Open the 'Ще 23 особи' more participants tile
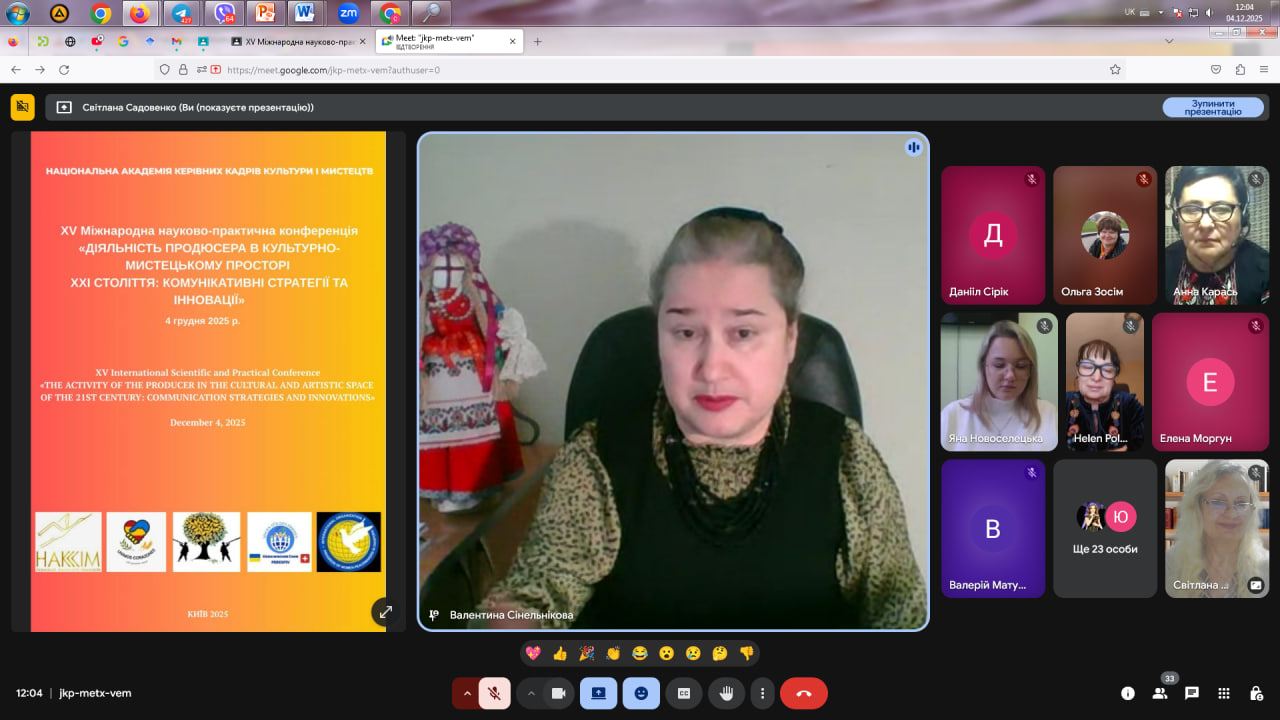 [1105, 528]
